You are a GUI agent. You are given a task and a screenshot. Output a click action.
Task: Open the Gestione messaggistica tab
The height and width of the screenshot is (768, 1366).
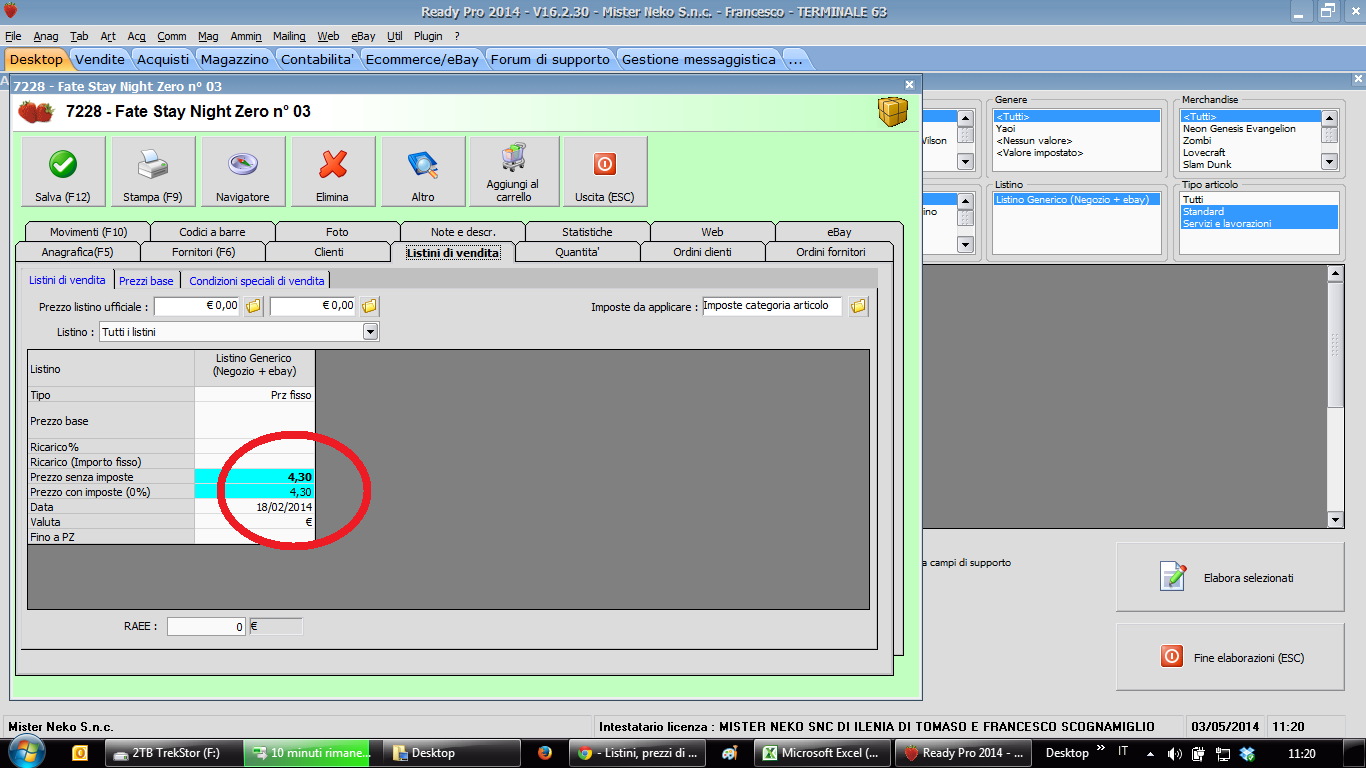coord(699,59)
